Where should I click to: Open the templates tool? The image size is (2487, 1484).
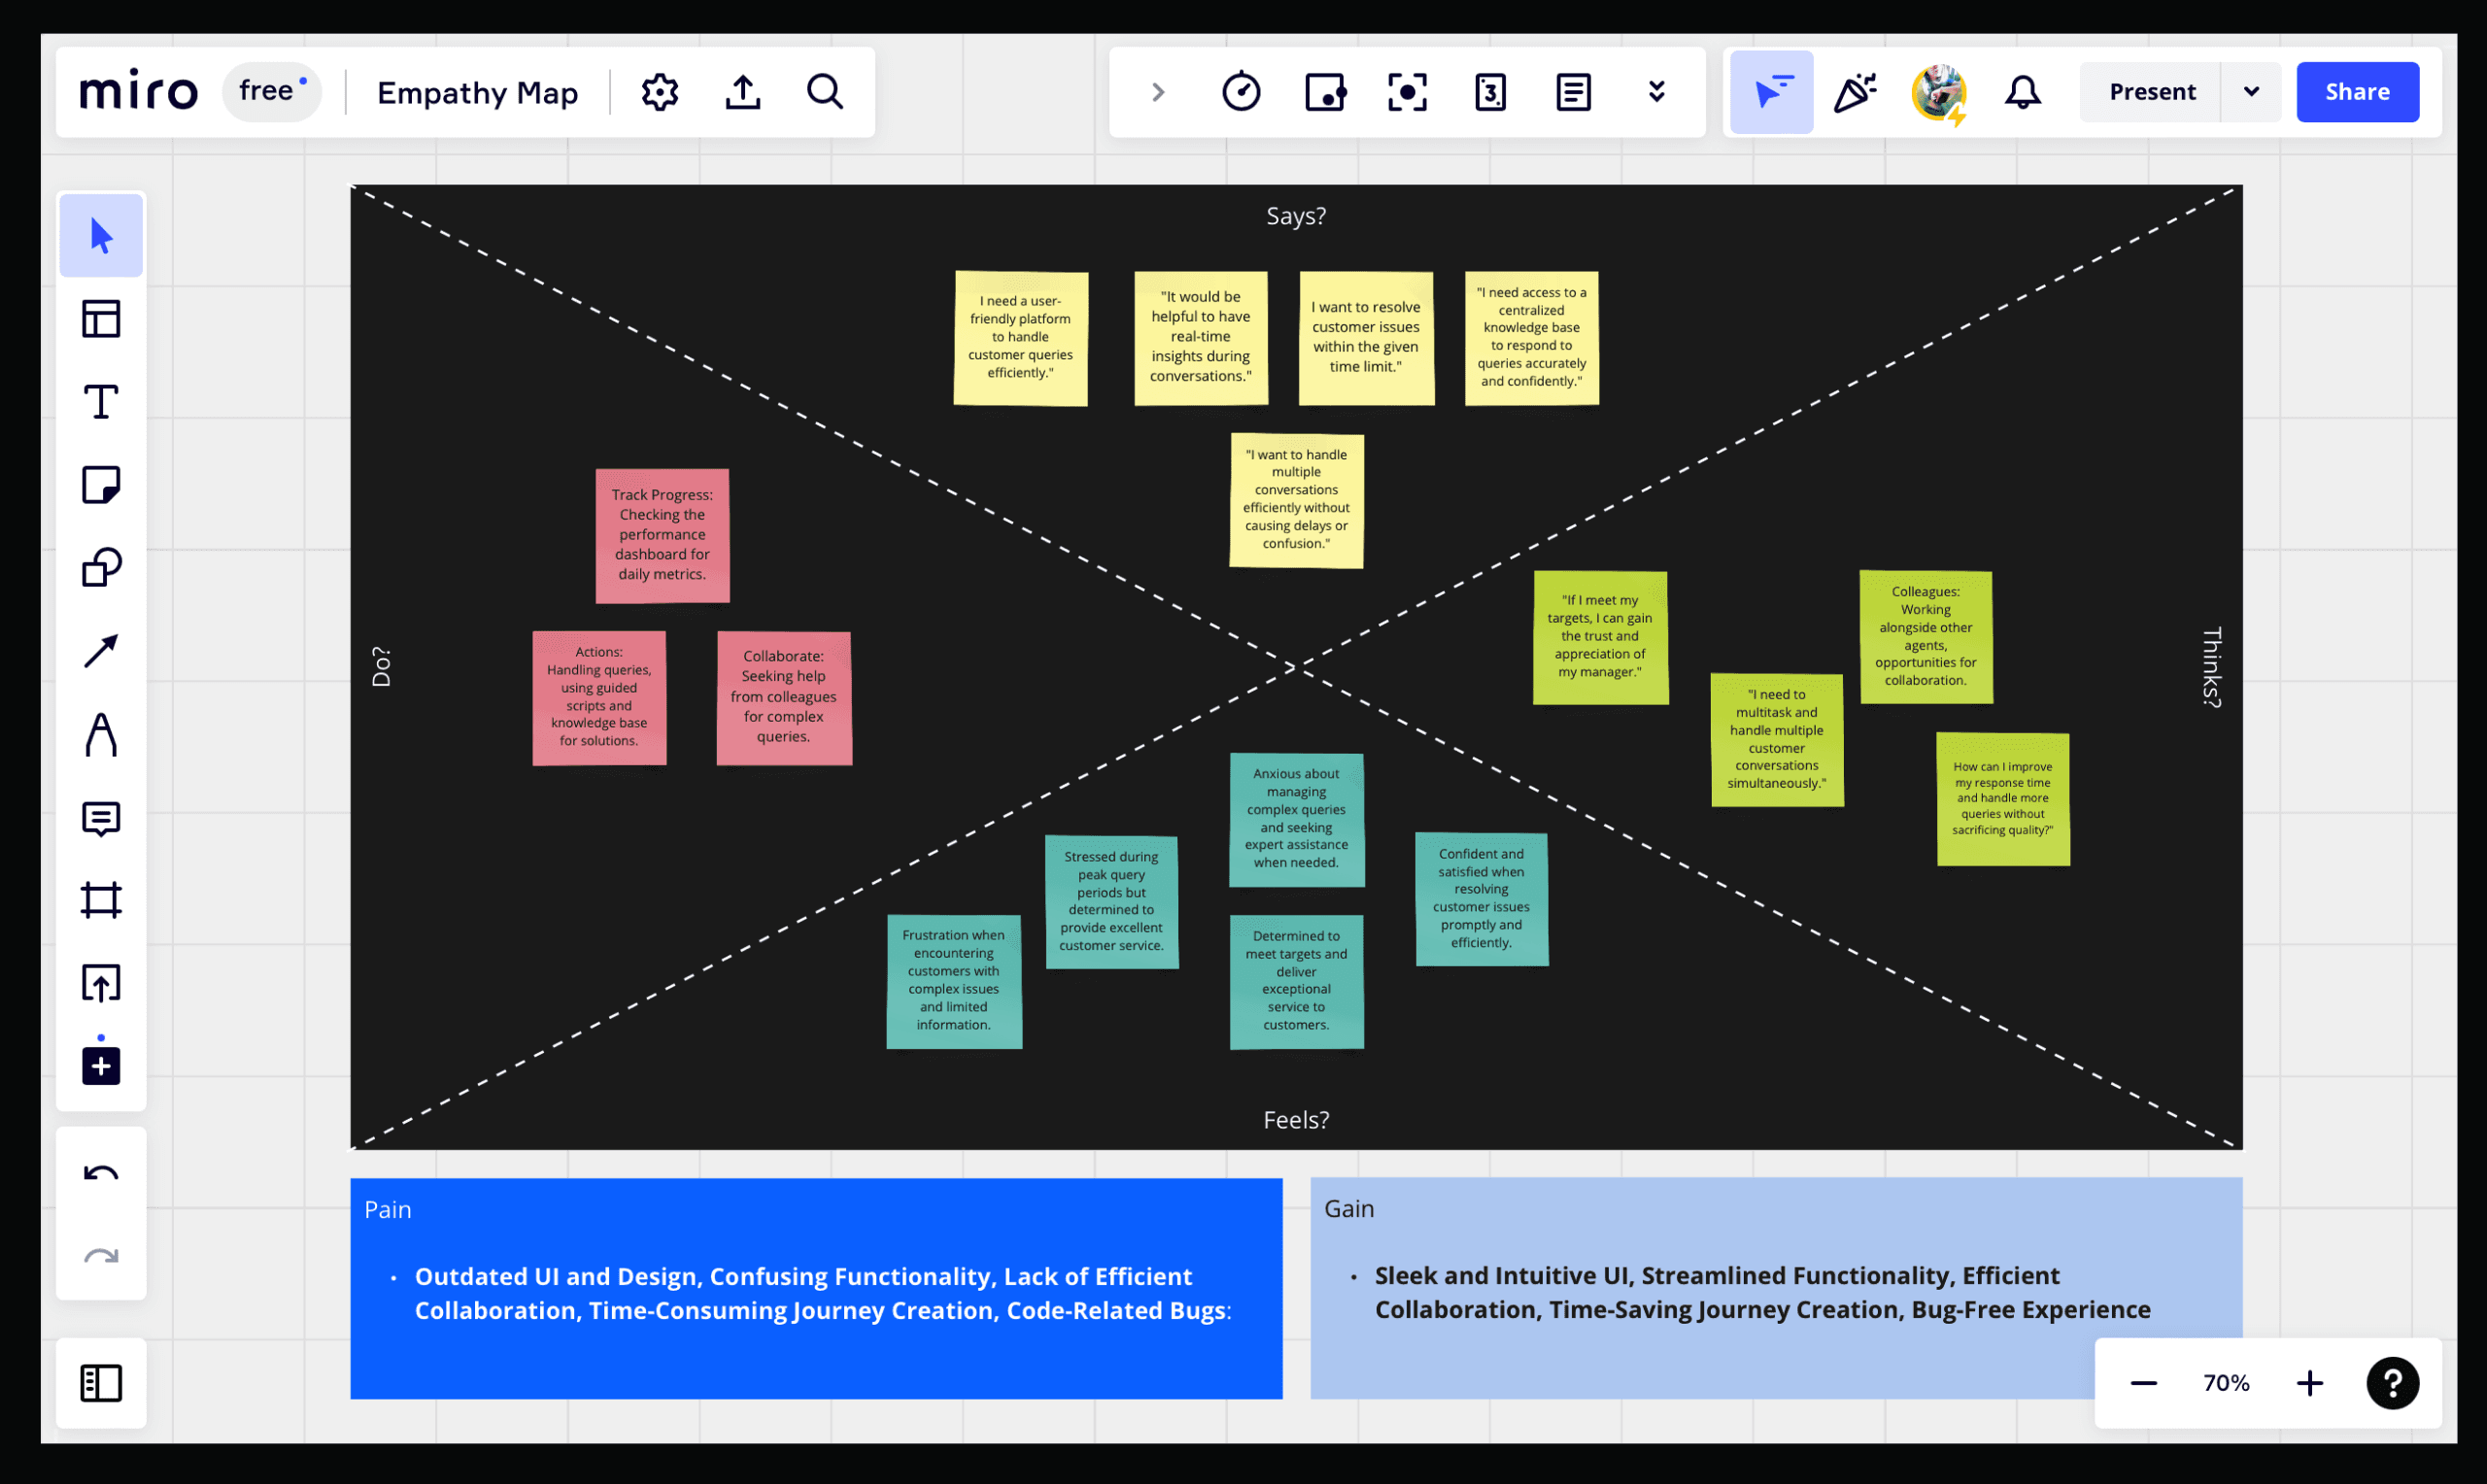[x=101, y=319]
